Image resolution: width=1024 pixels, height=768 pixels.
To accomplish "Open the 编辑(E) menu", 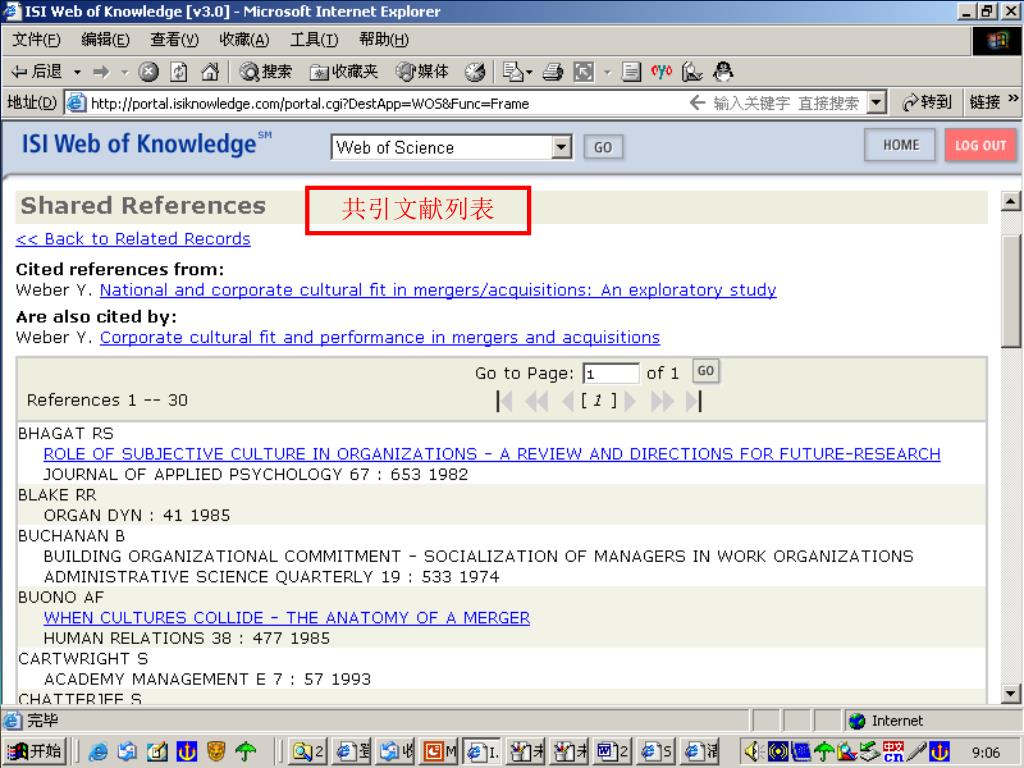I will coord(105,40).
